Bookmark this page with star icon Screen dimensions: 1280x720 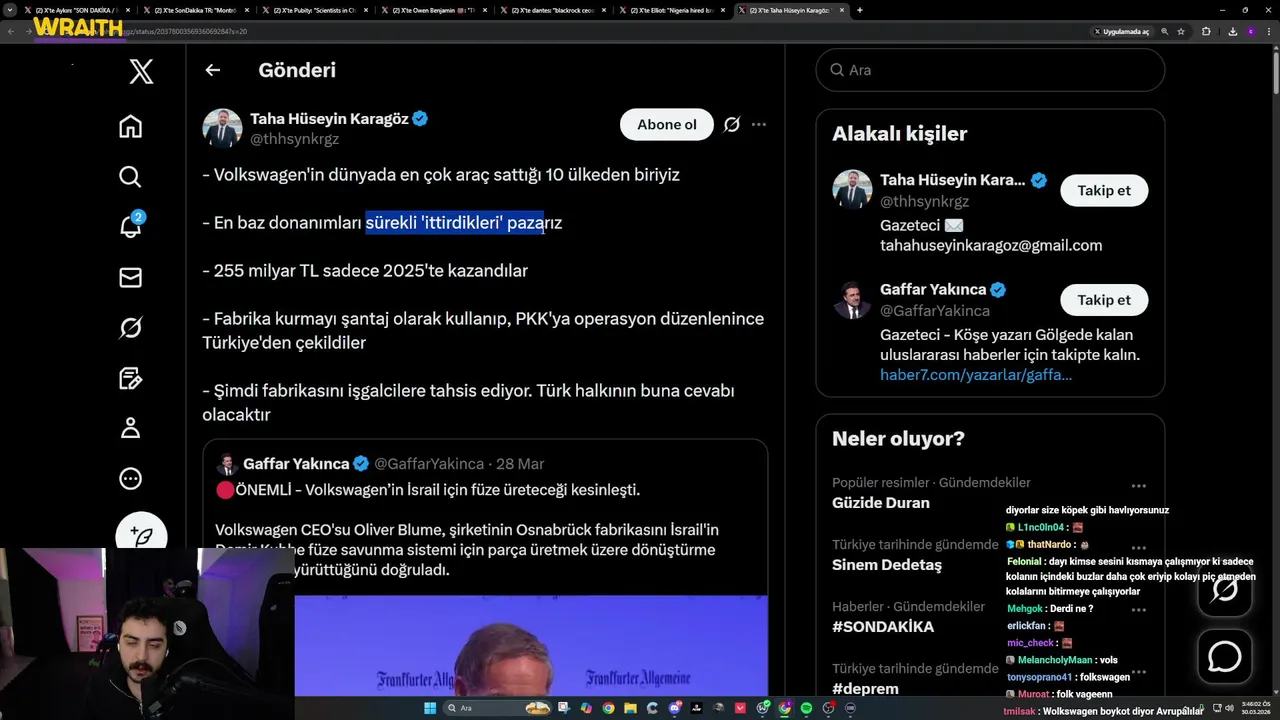[x=1181, y=32]
